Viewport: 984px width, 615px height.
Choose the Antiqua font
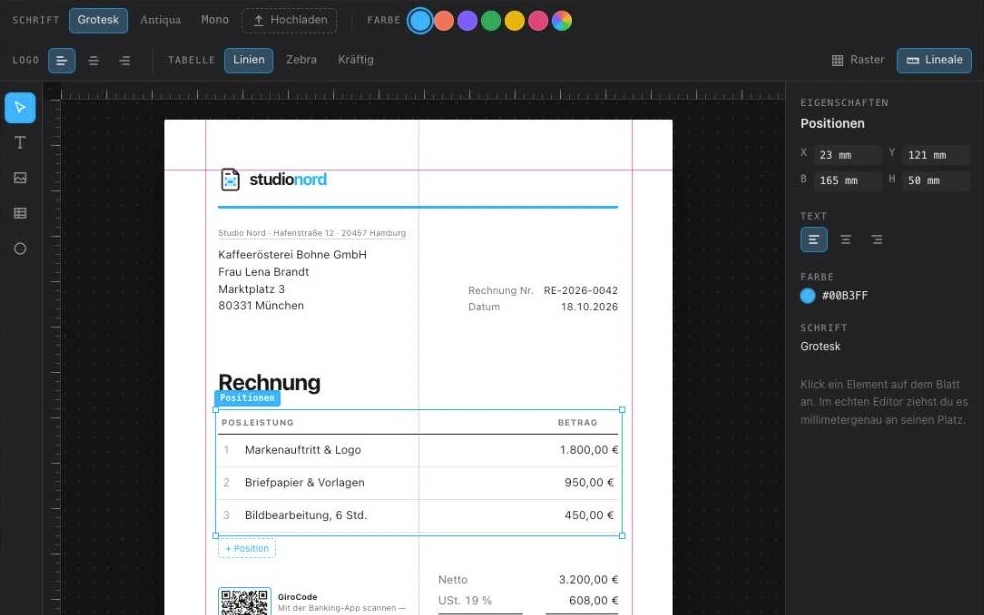point(160,20)
